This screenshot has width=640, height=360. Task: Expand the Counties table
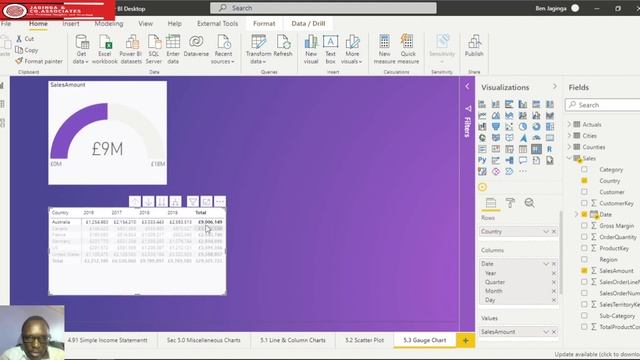[569, 147]
